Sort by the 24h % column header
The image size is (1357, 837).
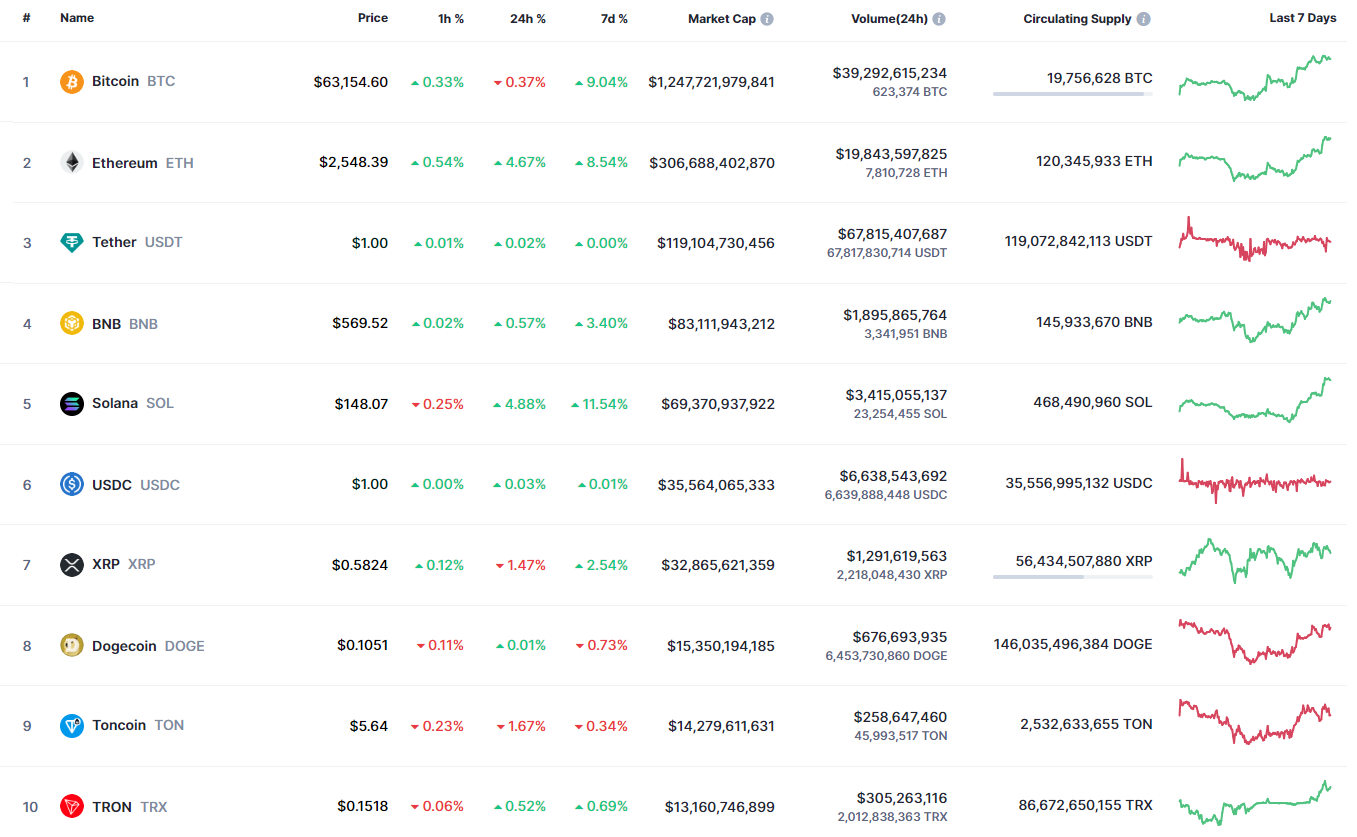[527, 19]
